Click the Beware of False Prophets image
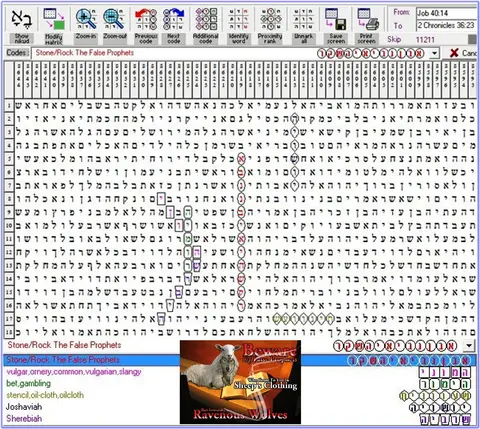 (240, 382)
